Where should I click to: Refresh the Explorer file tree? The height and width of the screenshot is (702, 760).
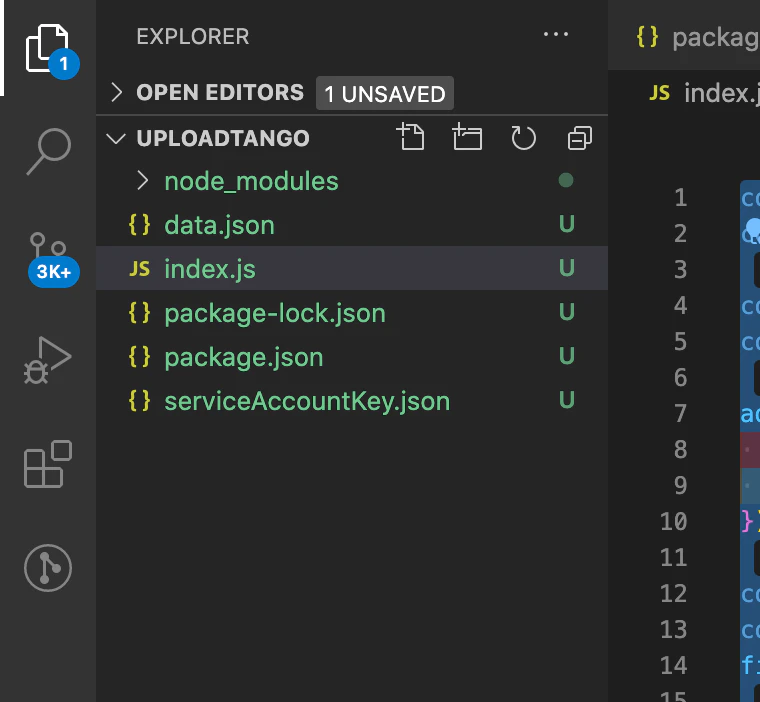pos(523,138)
